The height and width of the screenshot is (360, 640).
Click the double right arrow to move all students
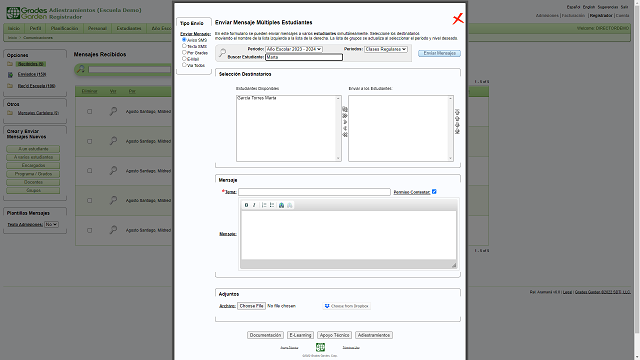(345, 116)
